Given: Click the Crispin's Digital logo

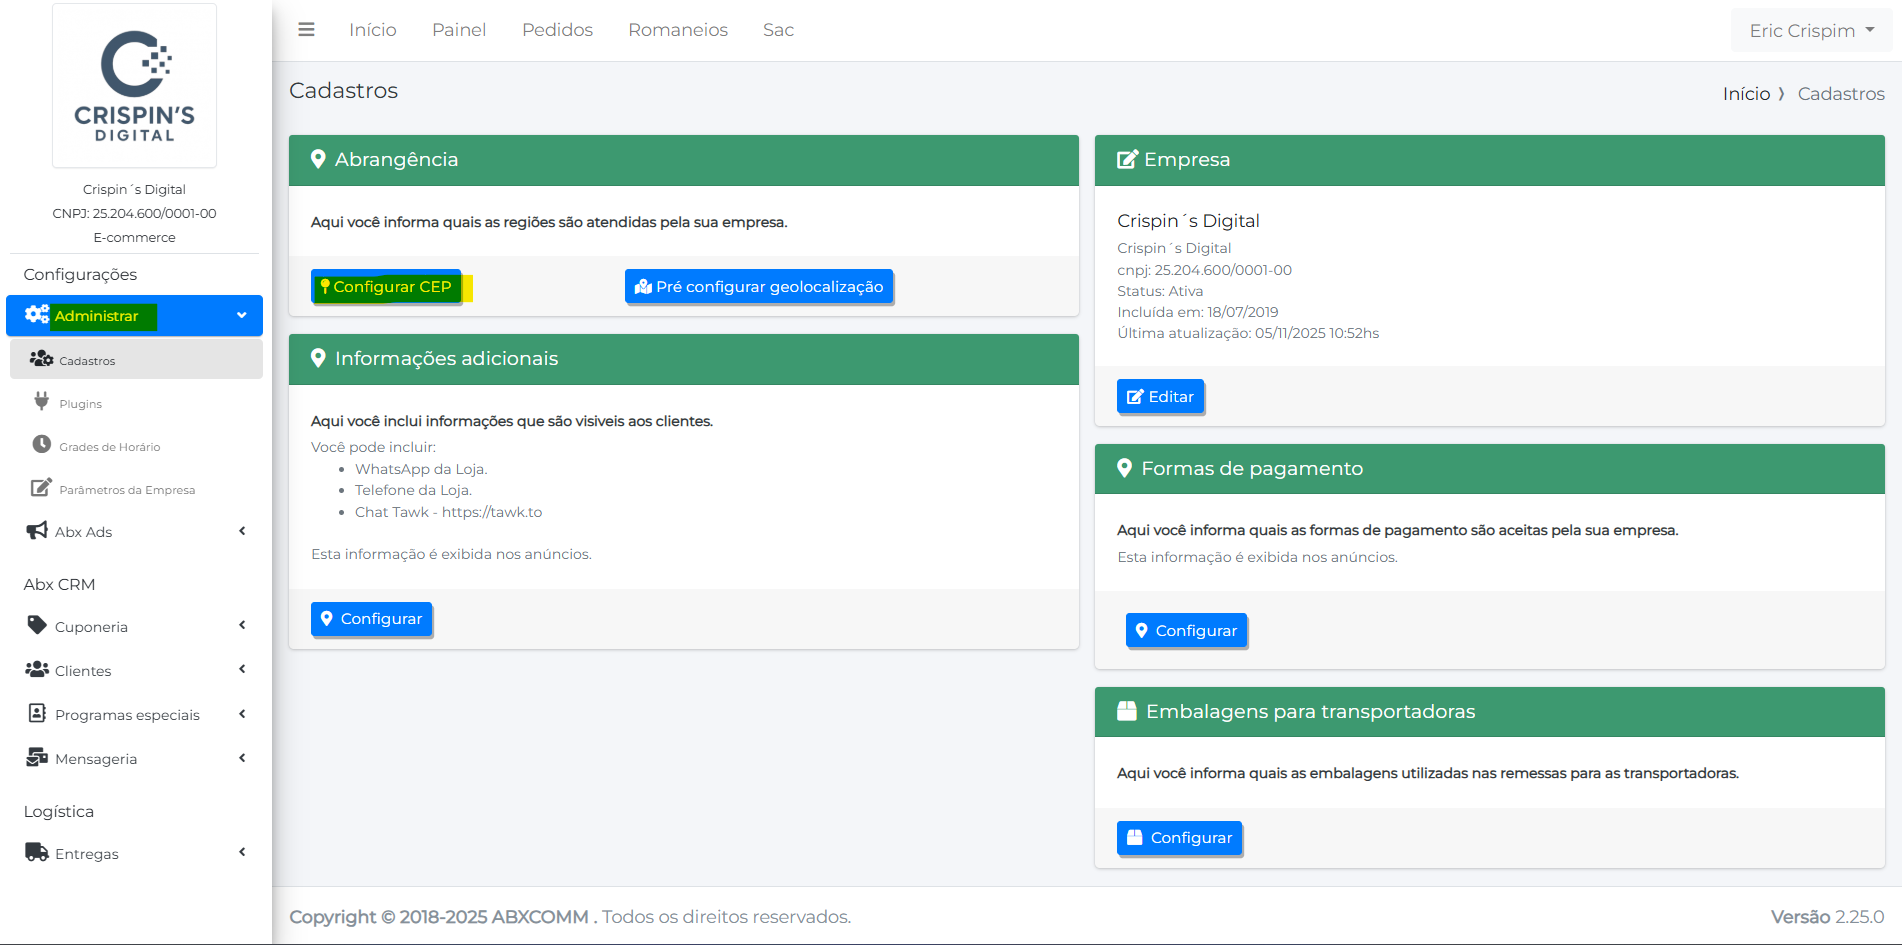Looking at the screenshot, I should coord(134,86).
